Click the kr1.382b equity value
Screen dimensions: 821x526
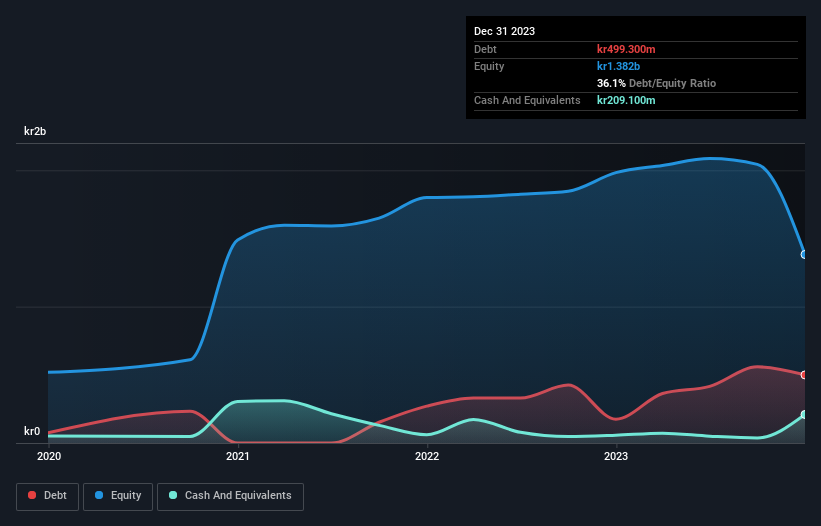(x=618, y=66)
